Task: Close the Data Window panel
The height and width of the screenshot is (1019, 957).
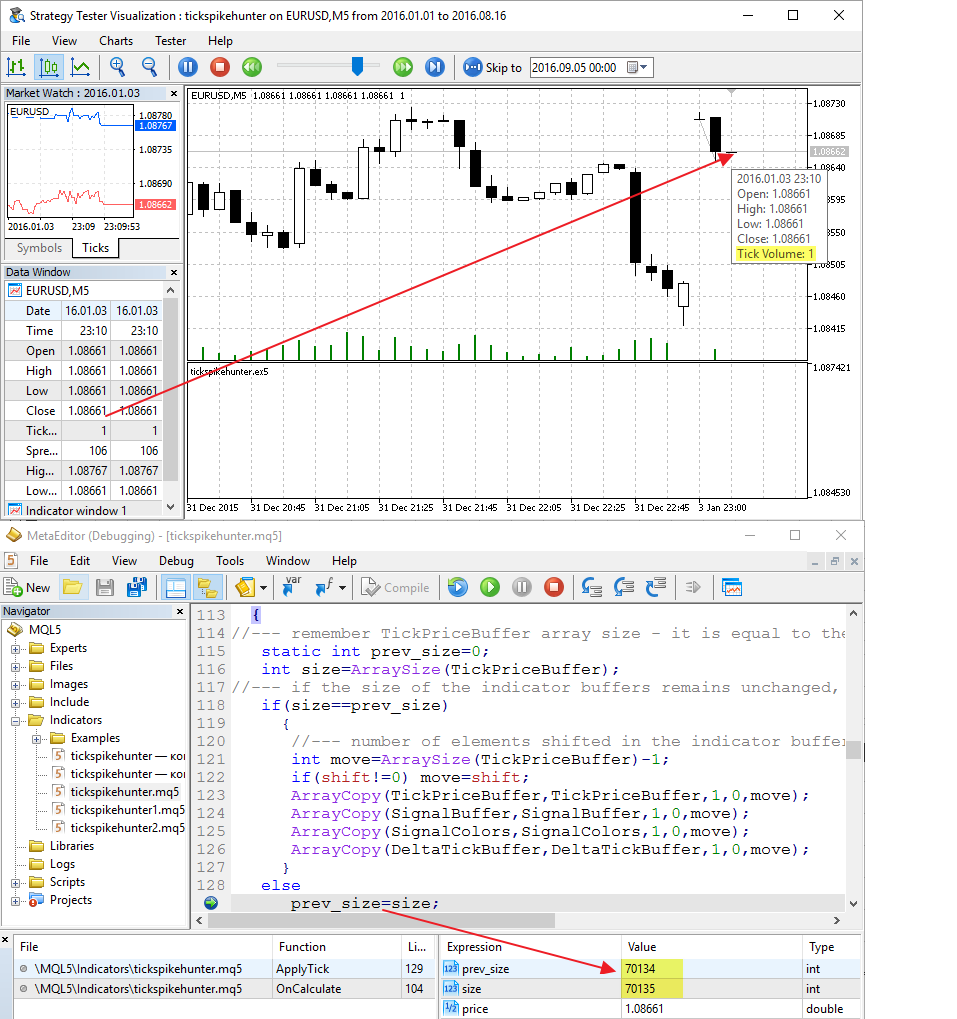Action: (174, 272)
